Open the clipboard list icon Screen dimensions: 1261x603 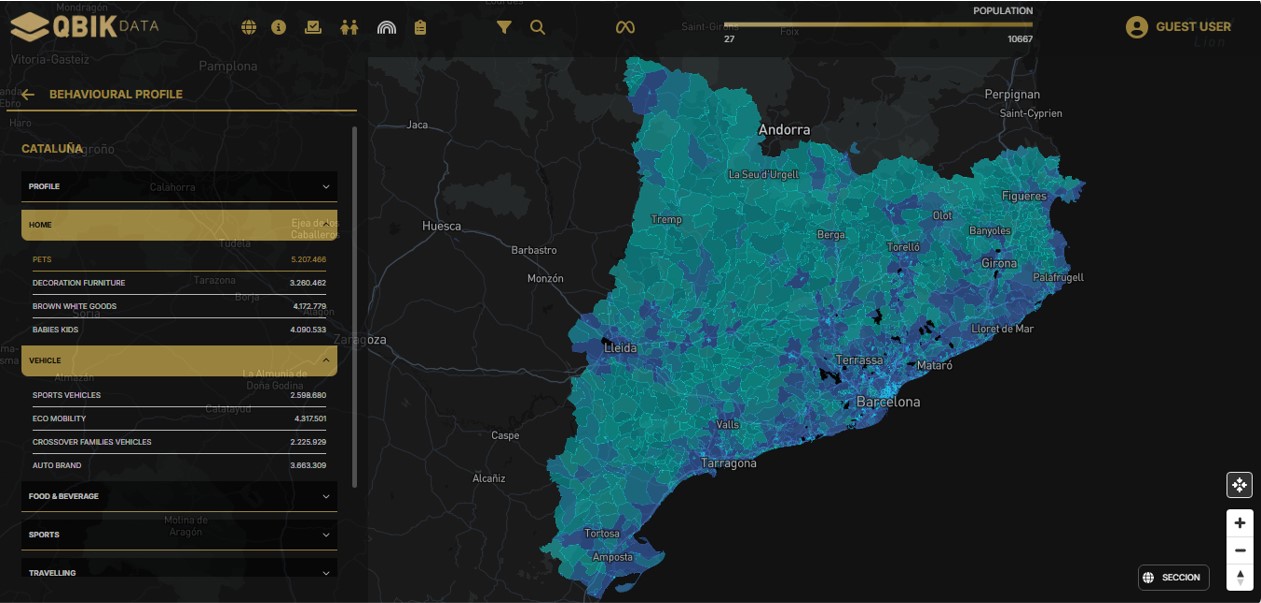(420, 27)
